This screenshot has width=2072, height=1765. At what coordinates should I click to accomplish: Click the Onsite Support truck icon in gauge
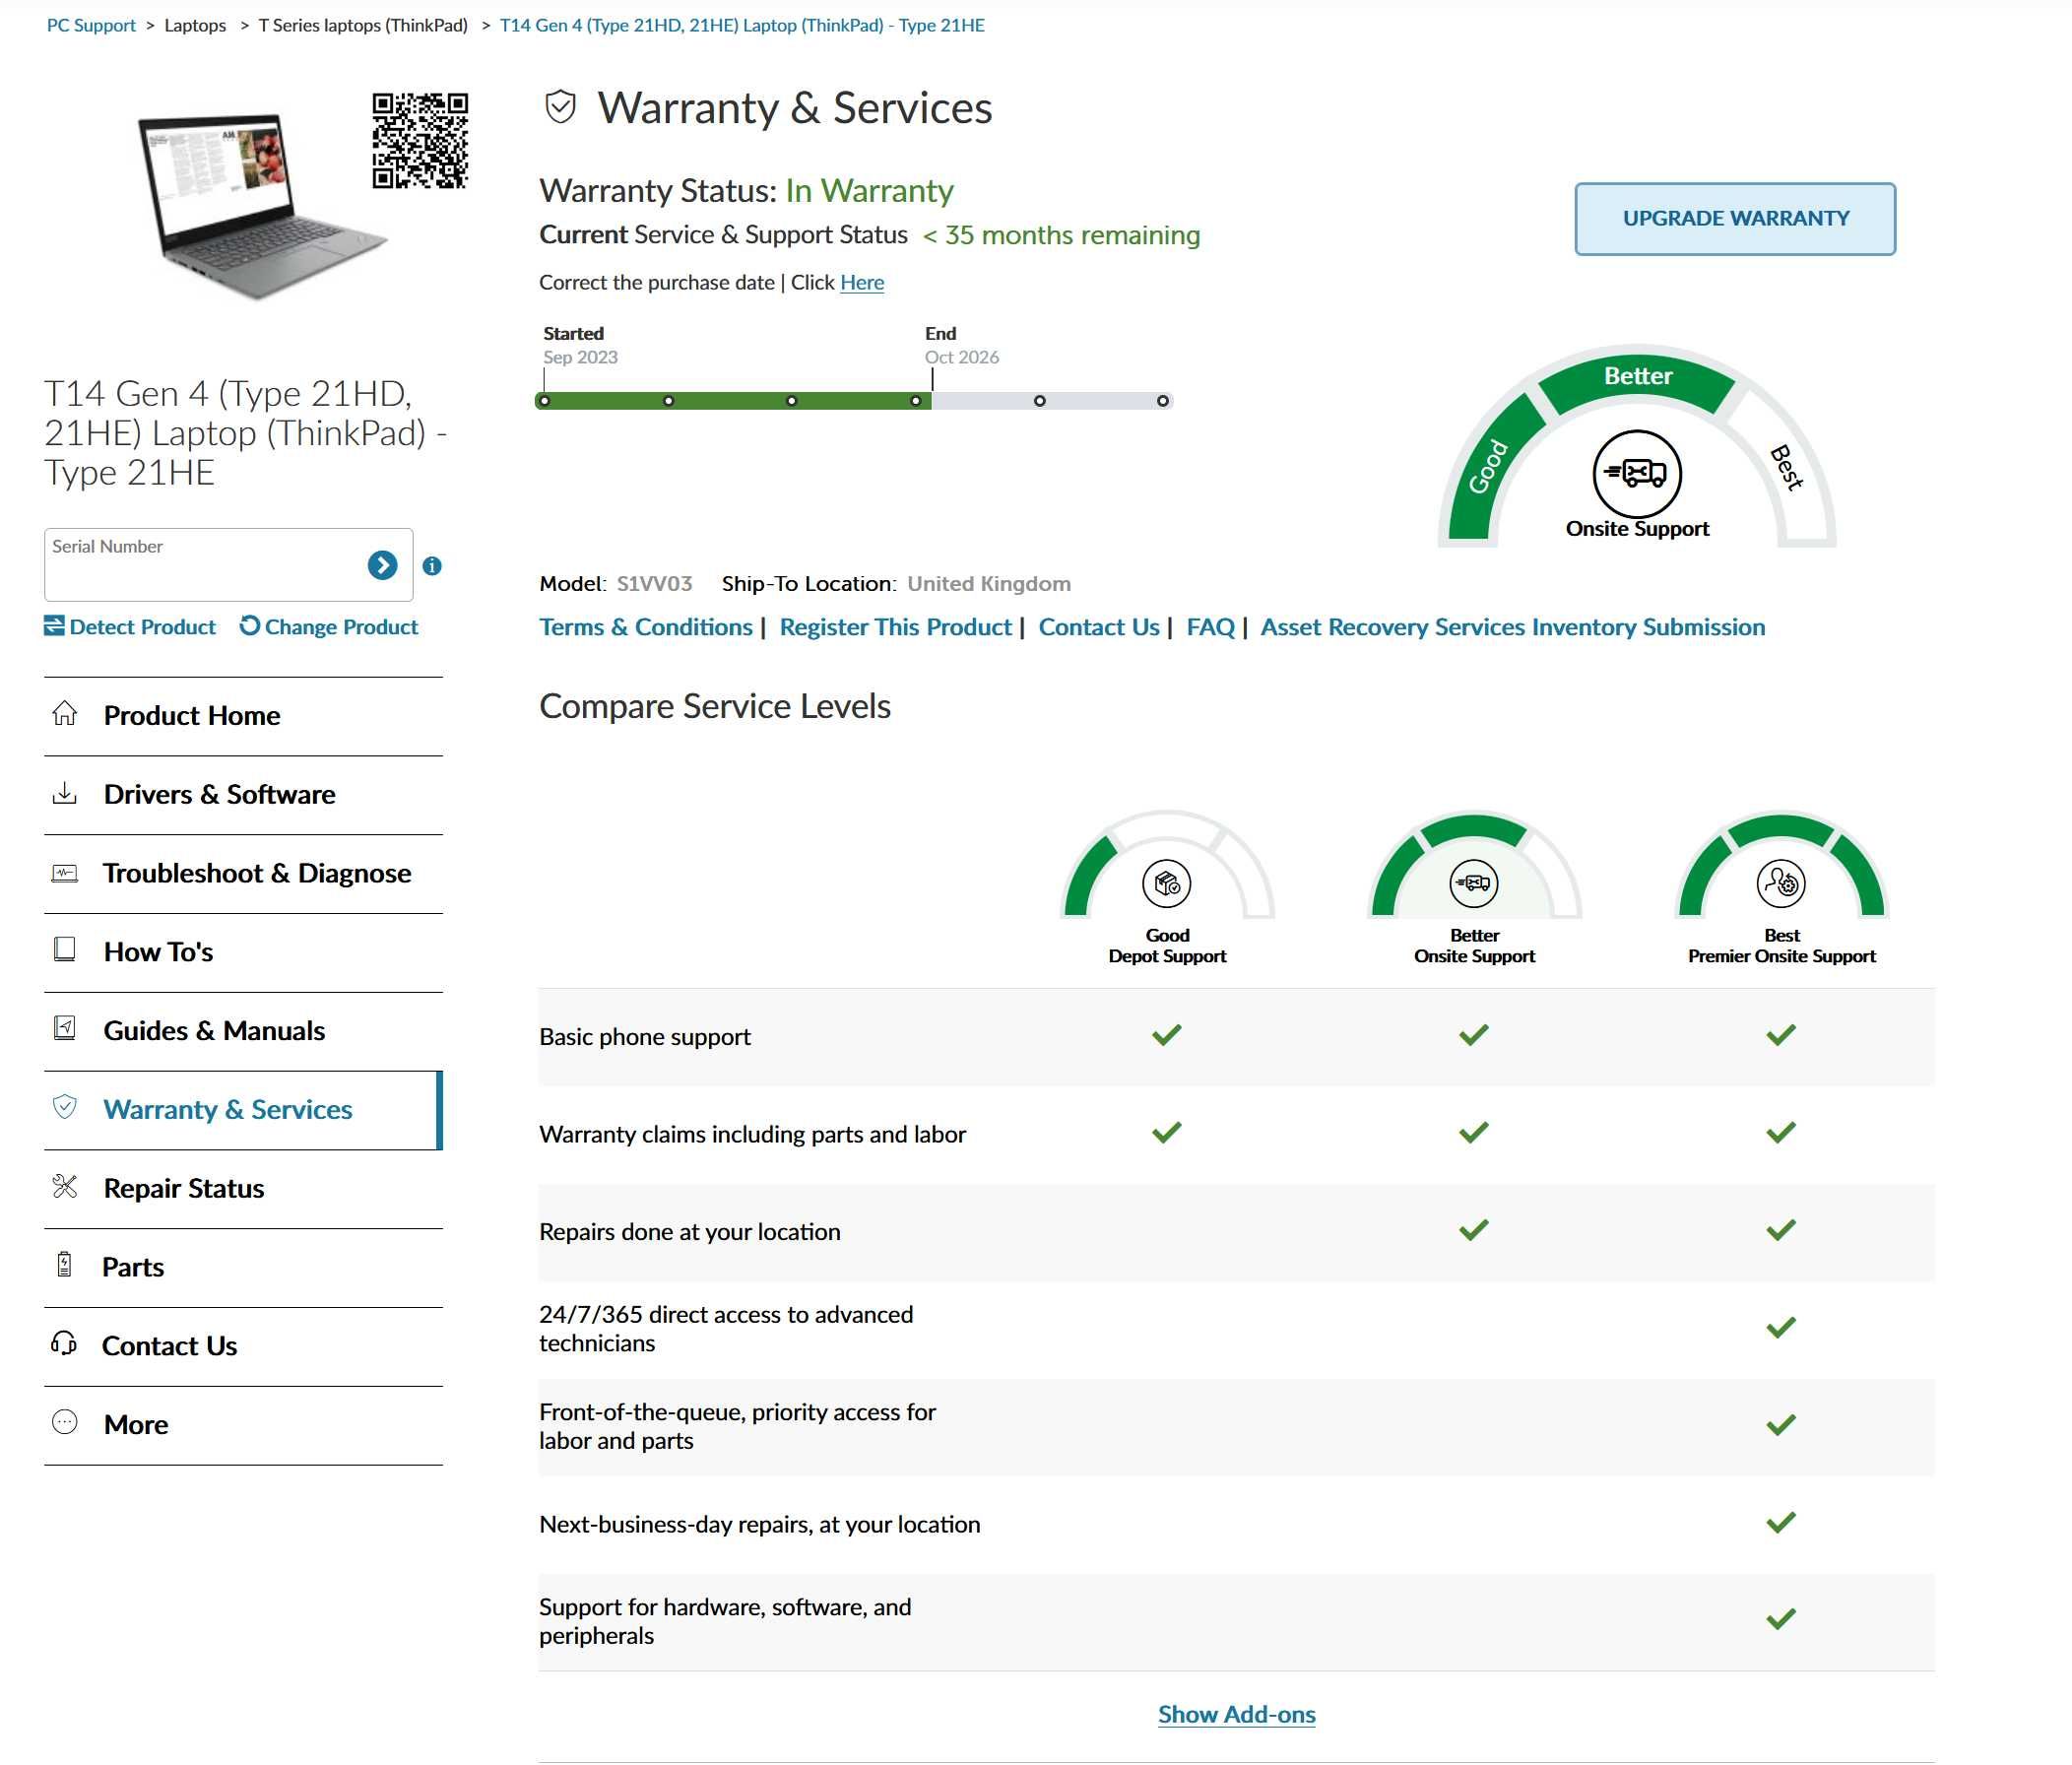click(1637, 474)
